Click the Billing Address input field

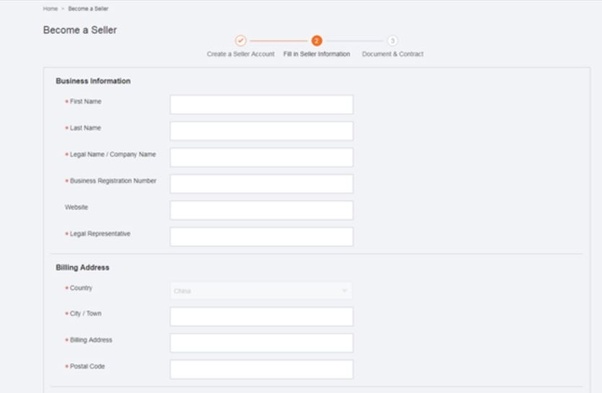(x=261, y=343)
